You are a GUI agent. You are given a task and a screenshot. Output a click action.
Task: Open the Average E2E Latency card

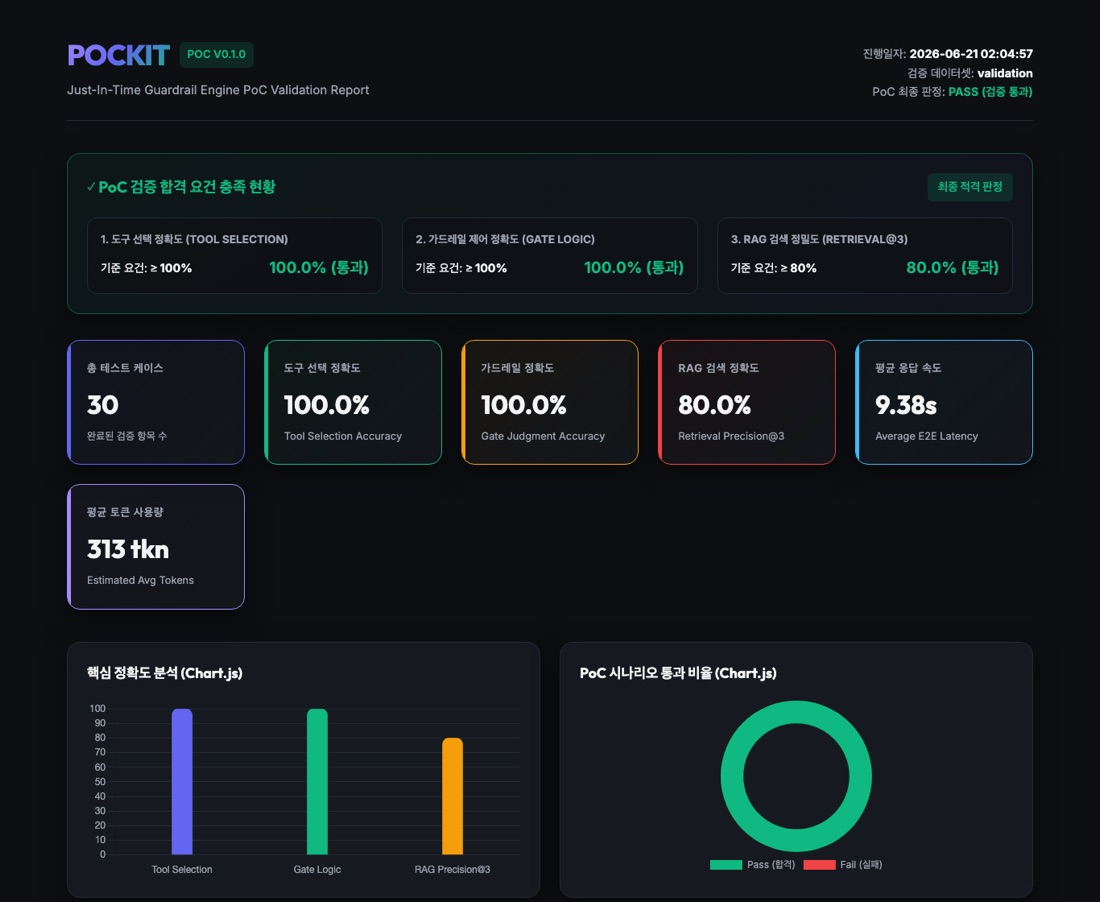[x=944, y=403]
